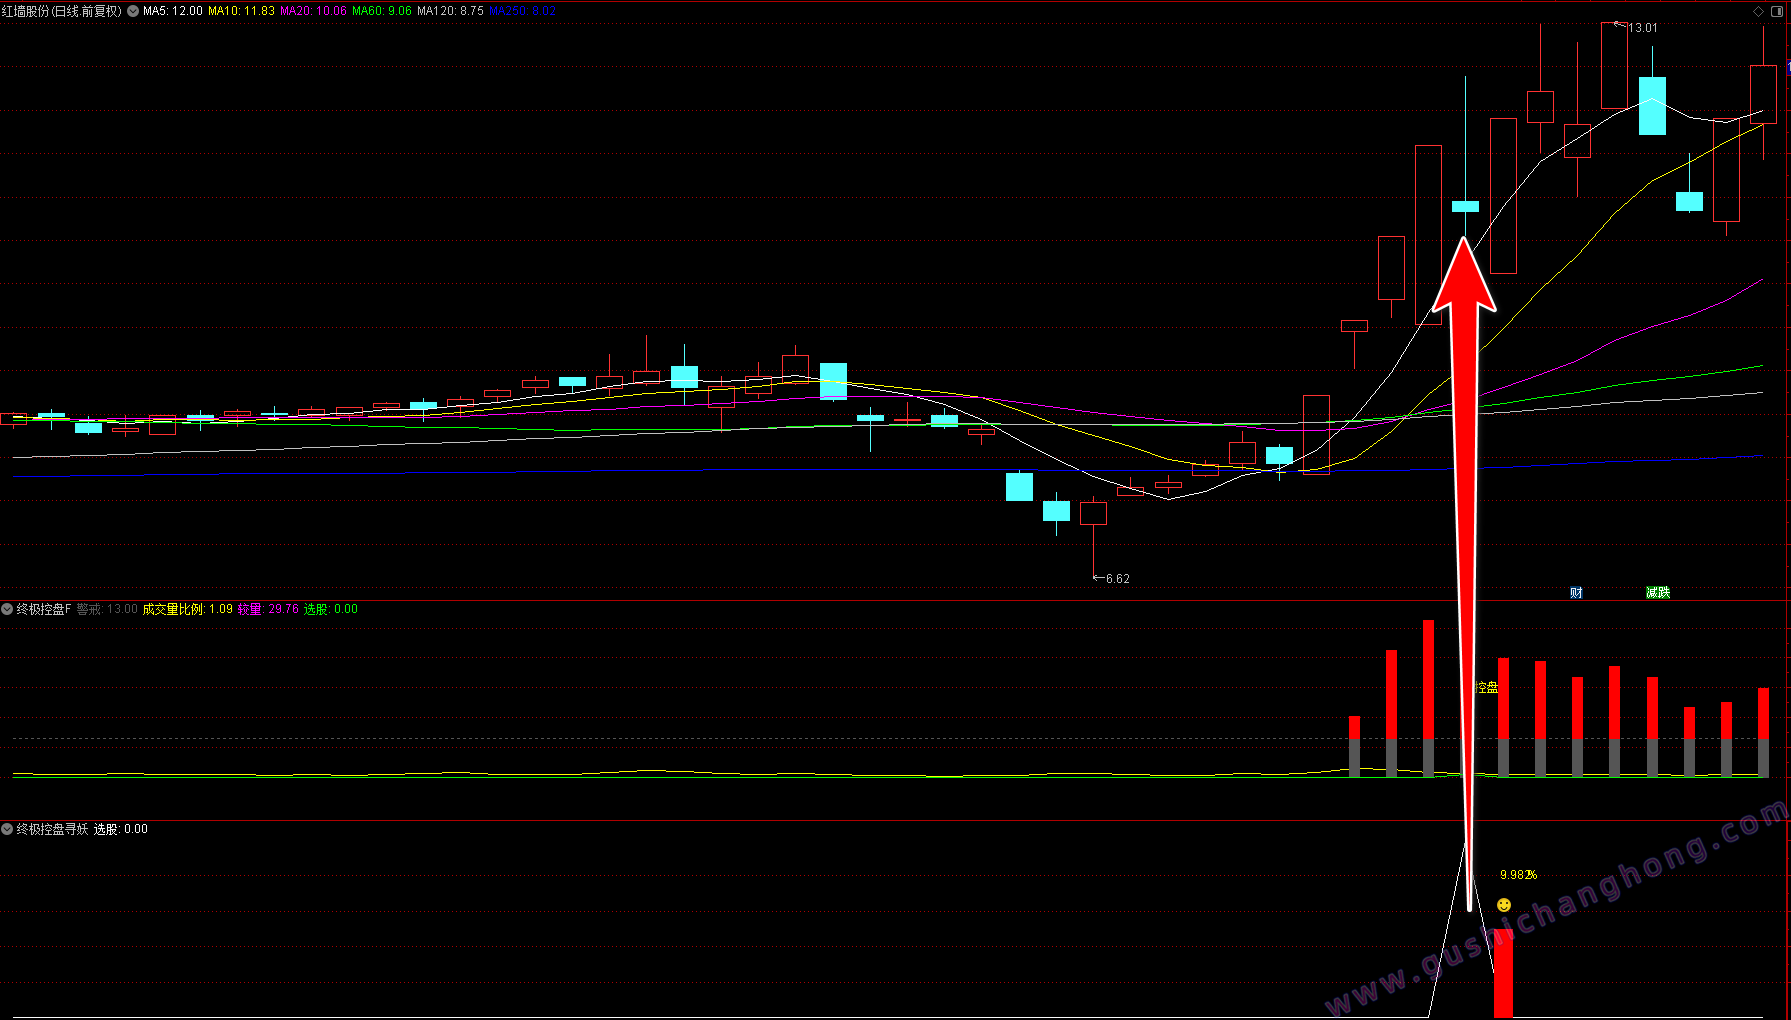Click the 6.62 low price label

[1117, 579]
